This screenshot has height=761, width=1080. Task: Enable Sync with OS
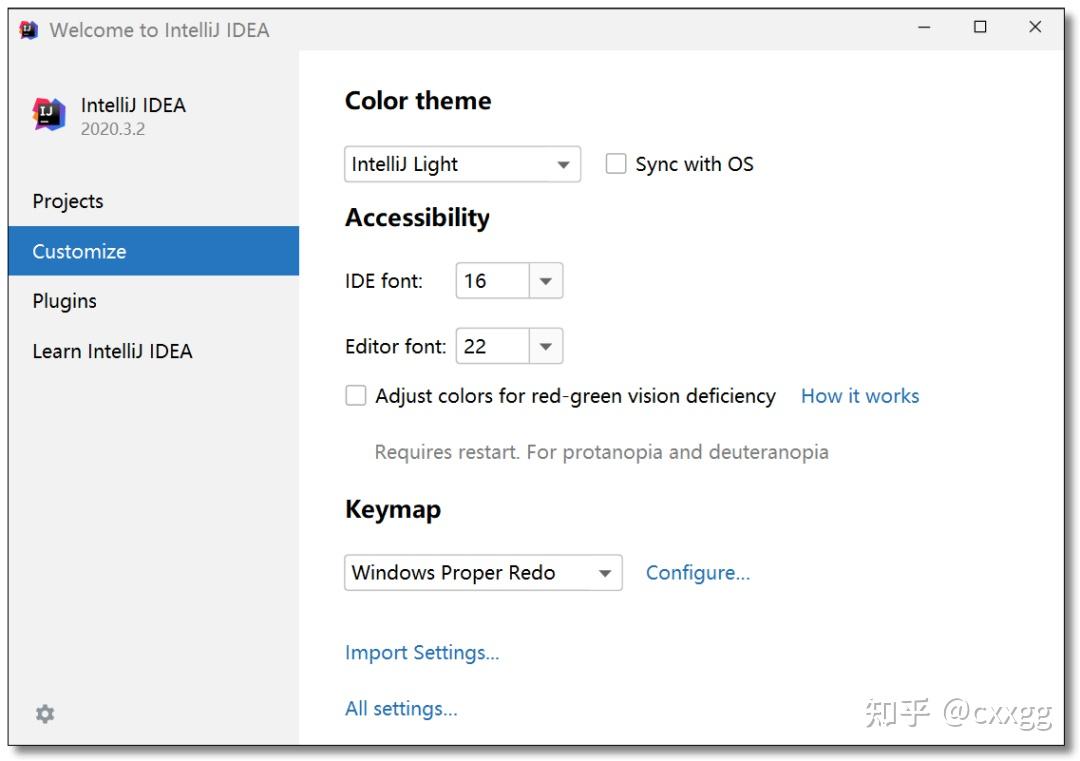(616, 164)
